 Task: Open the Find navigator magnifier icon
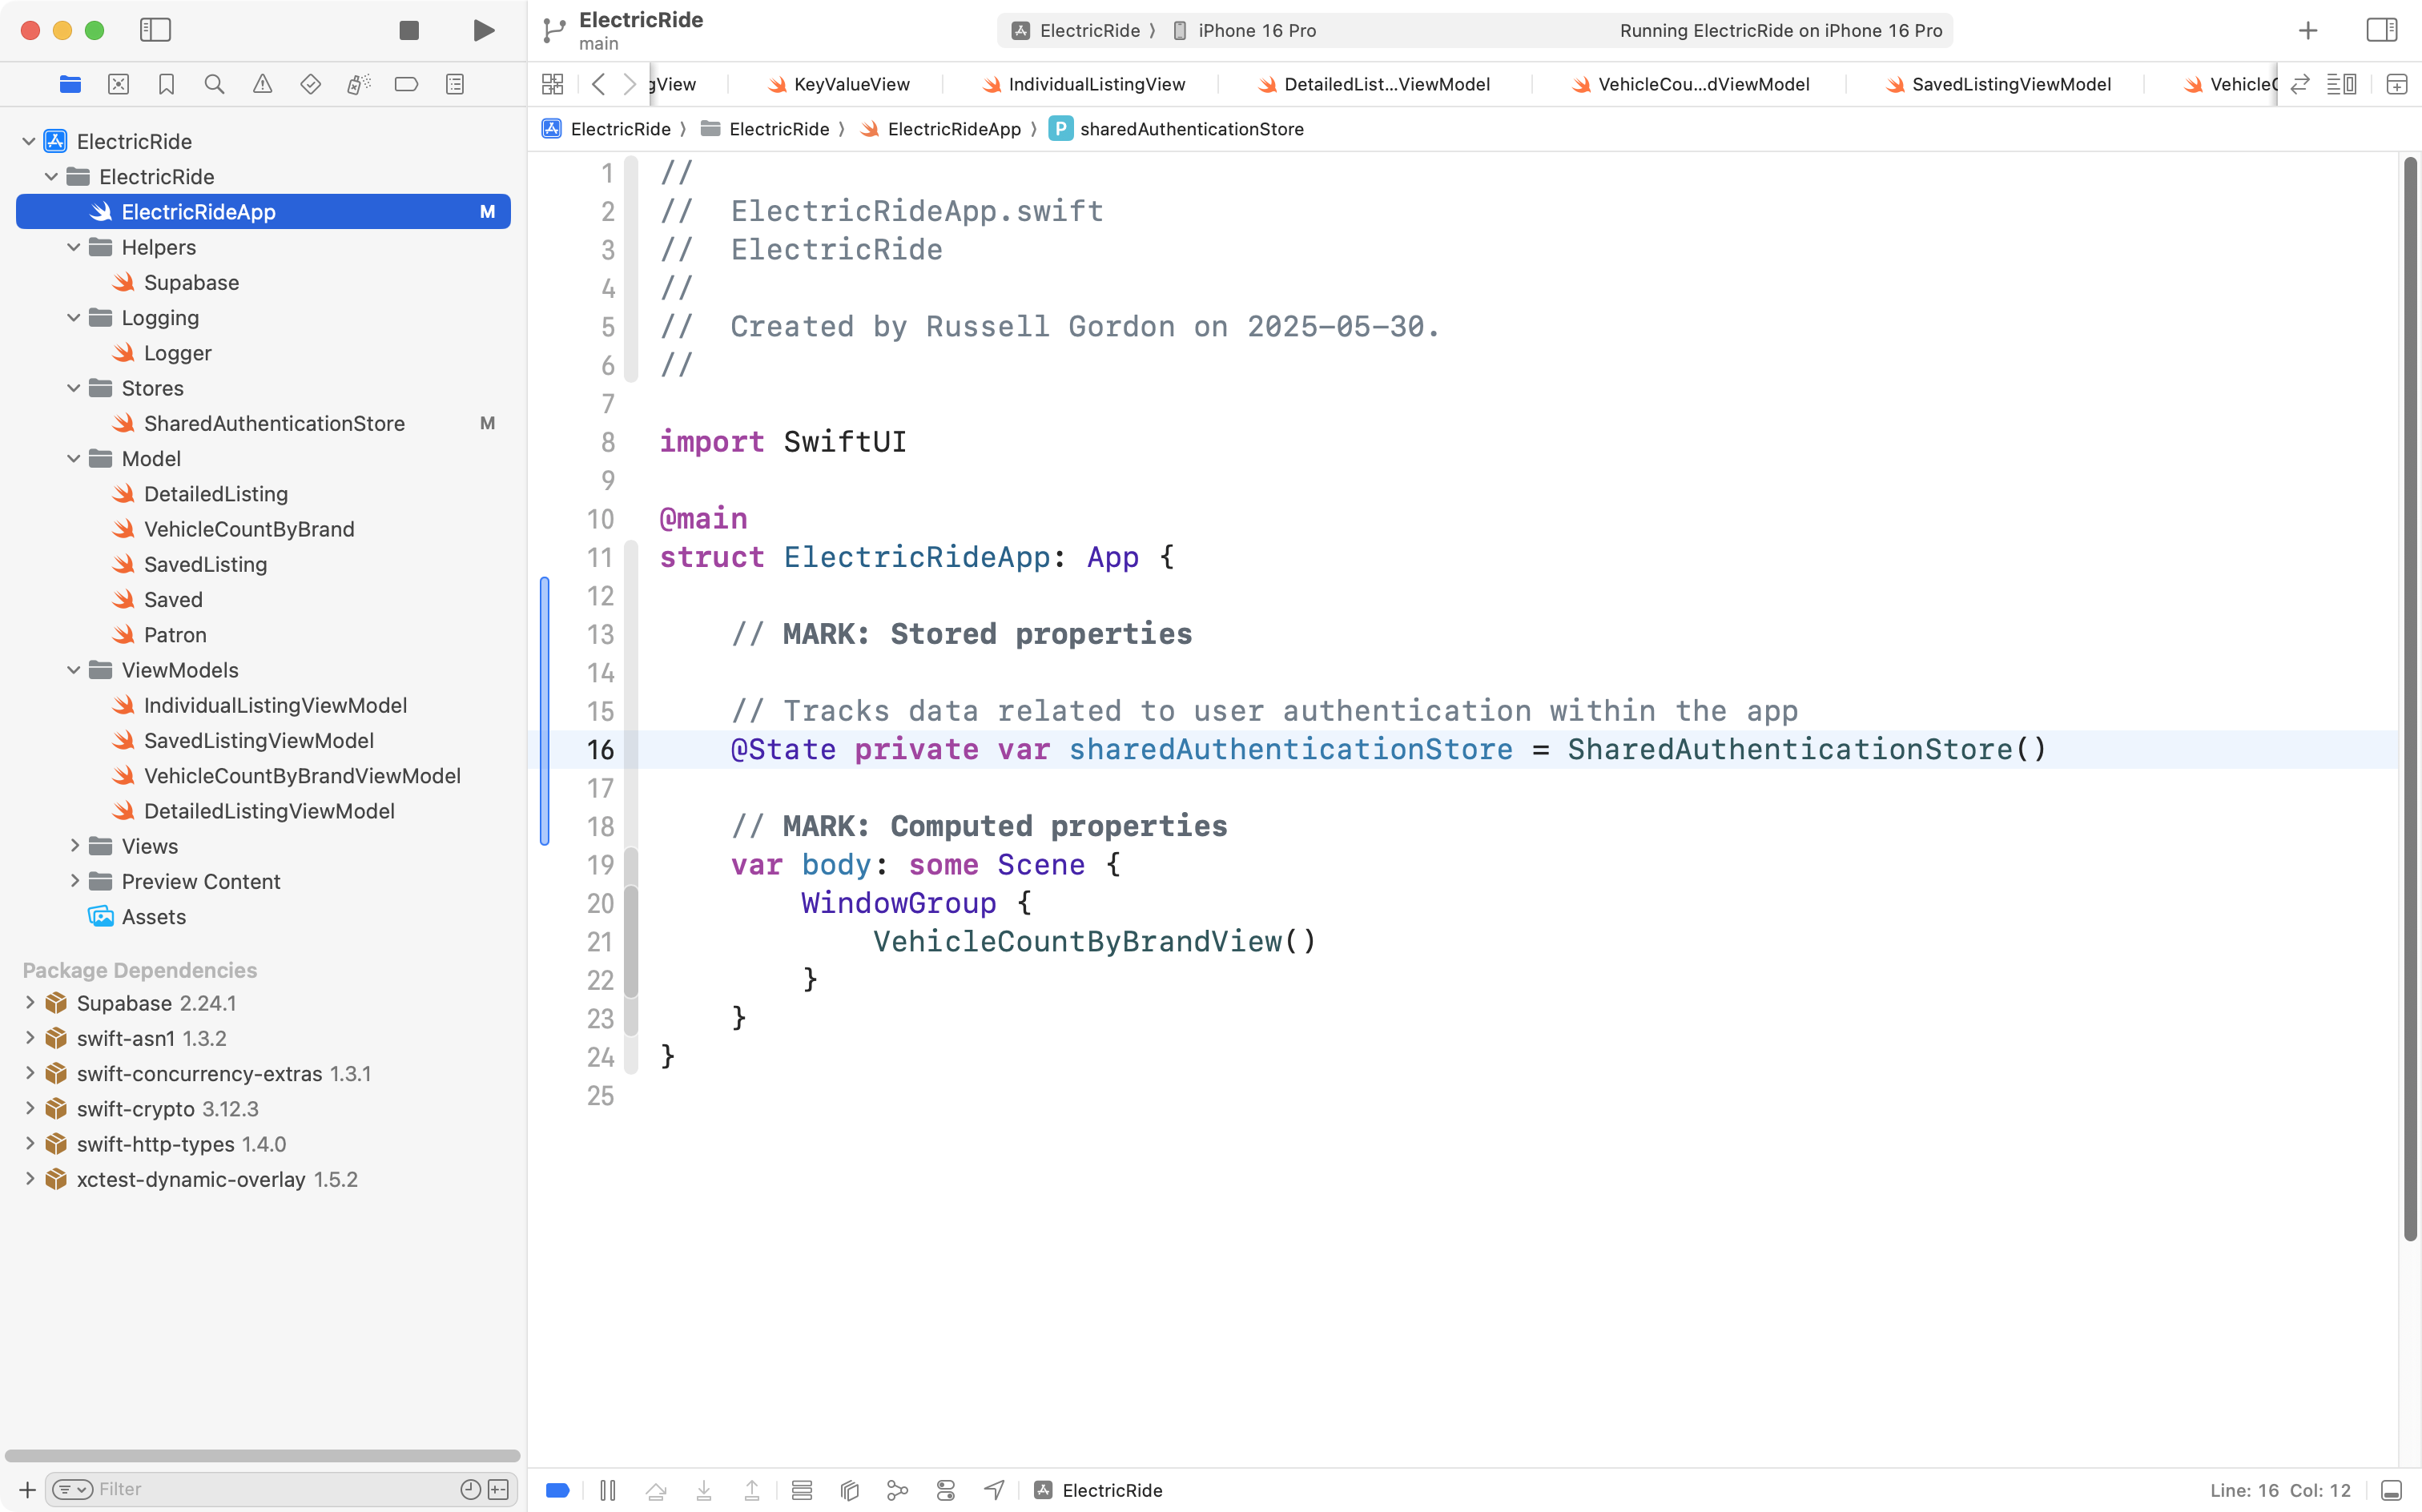coord(214,84)
